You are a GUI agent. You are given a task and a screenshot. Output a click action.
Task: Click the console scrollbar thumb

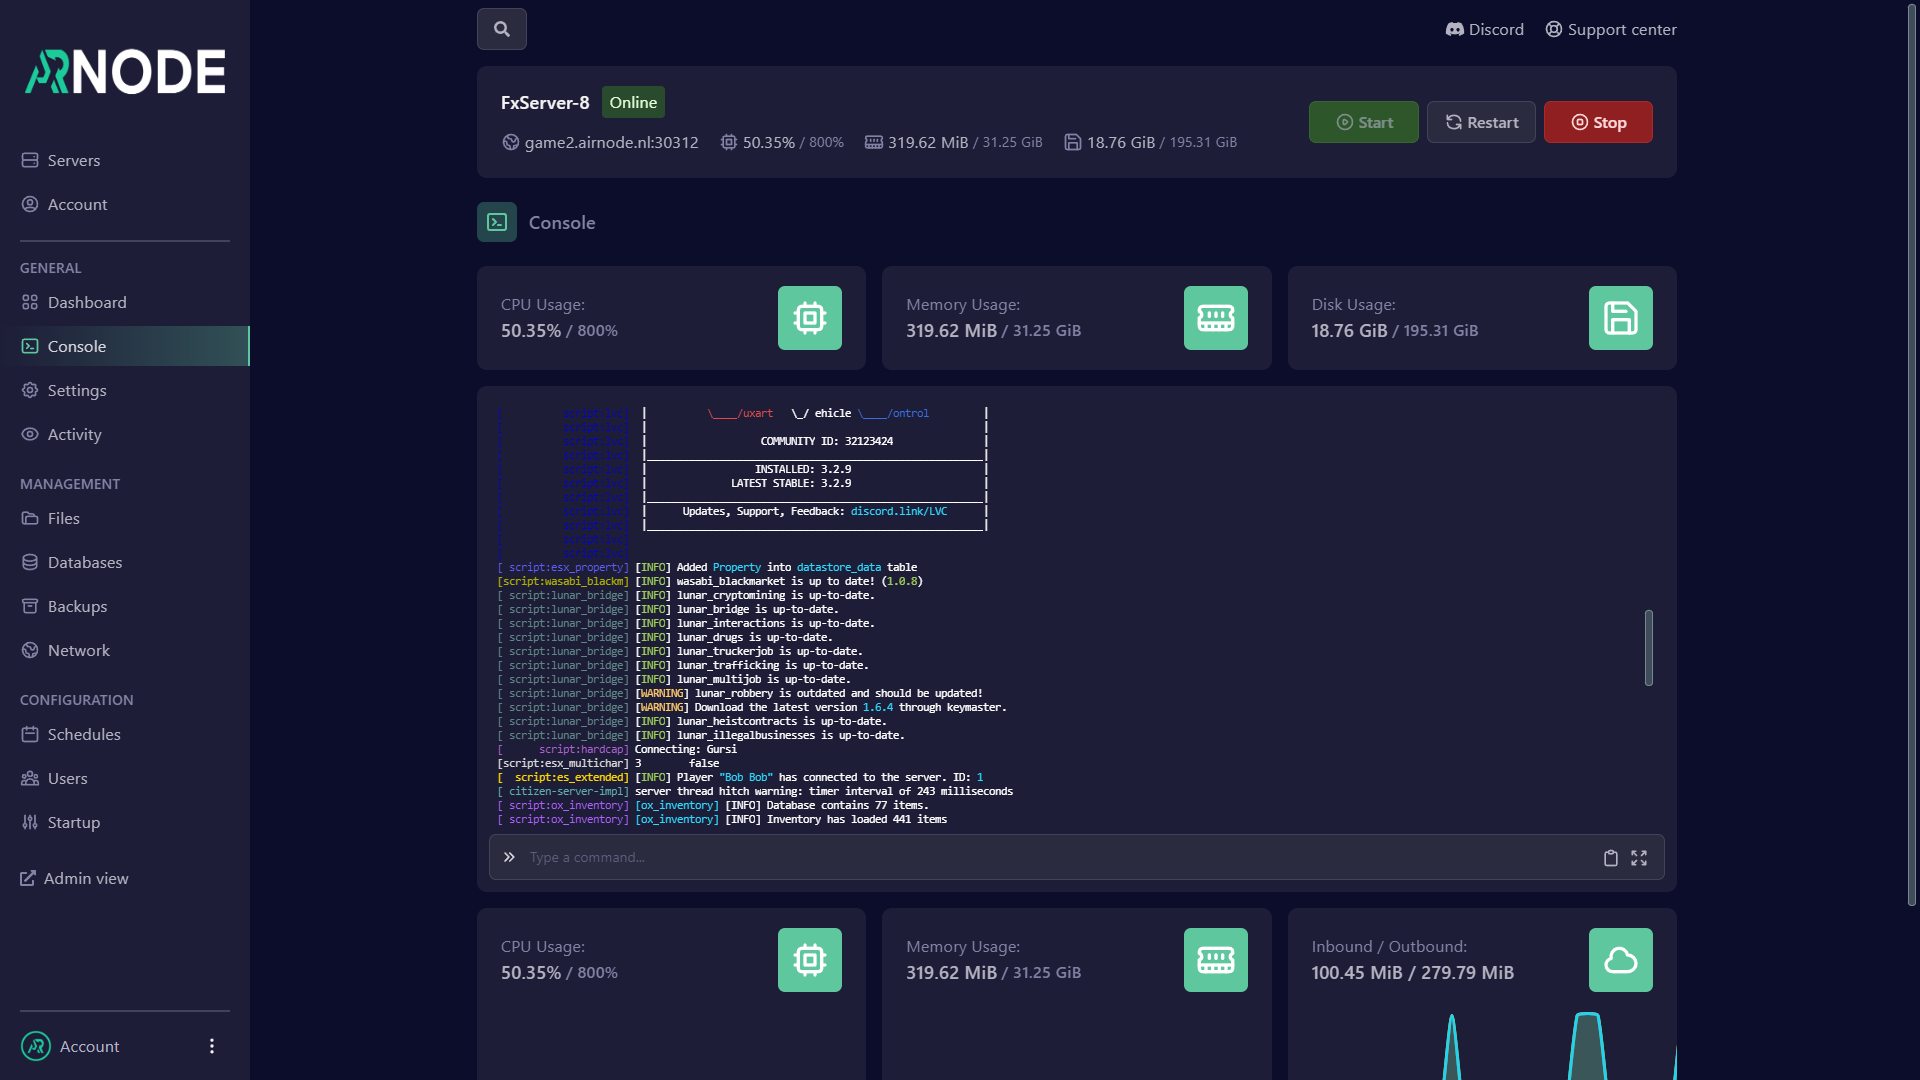pyautogui.click(x=1649, y=648)
